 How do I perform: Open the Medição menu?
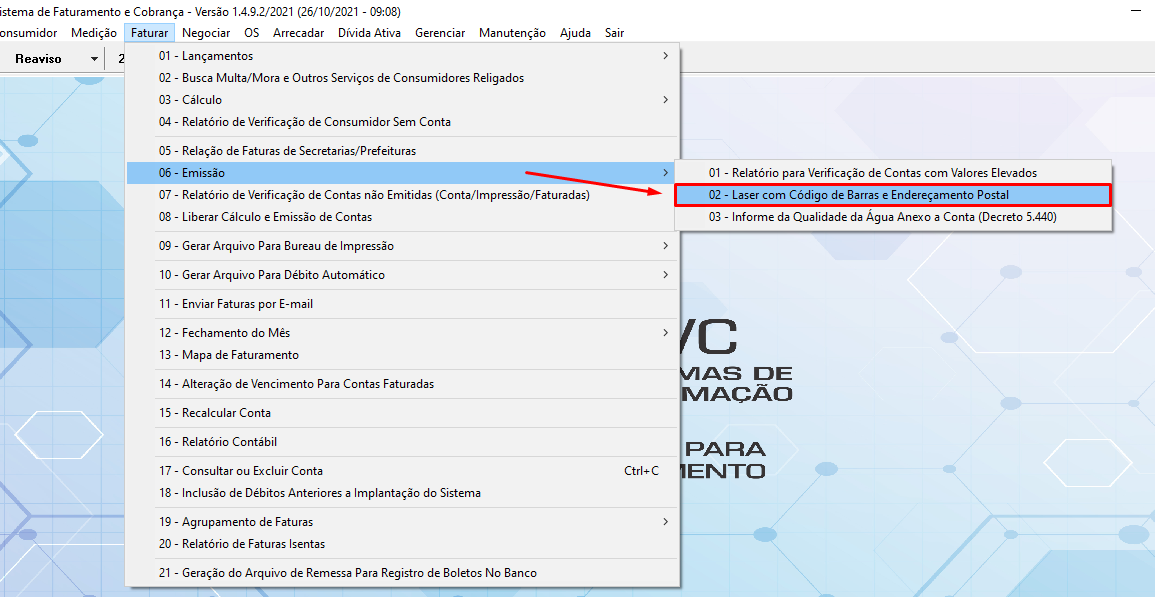coord(94,33)
